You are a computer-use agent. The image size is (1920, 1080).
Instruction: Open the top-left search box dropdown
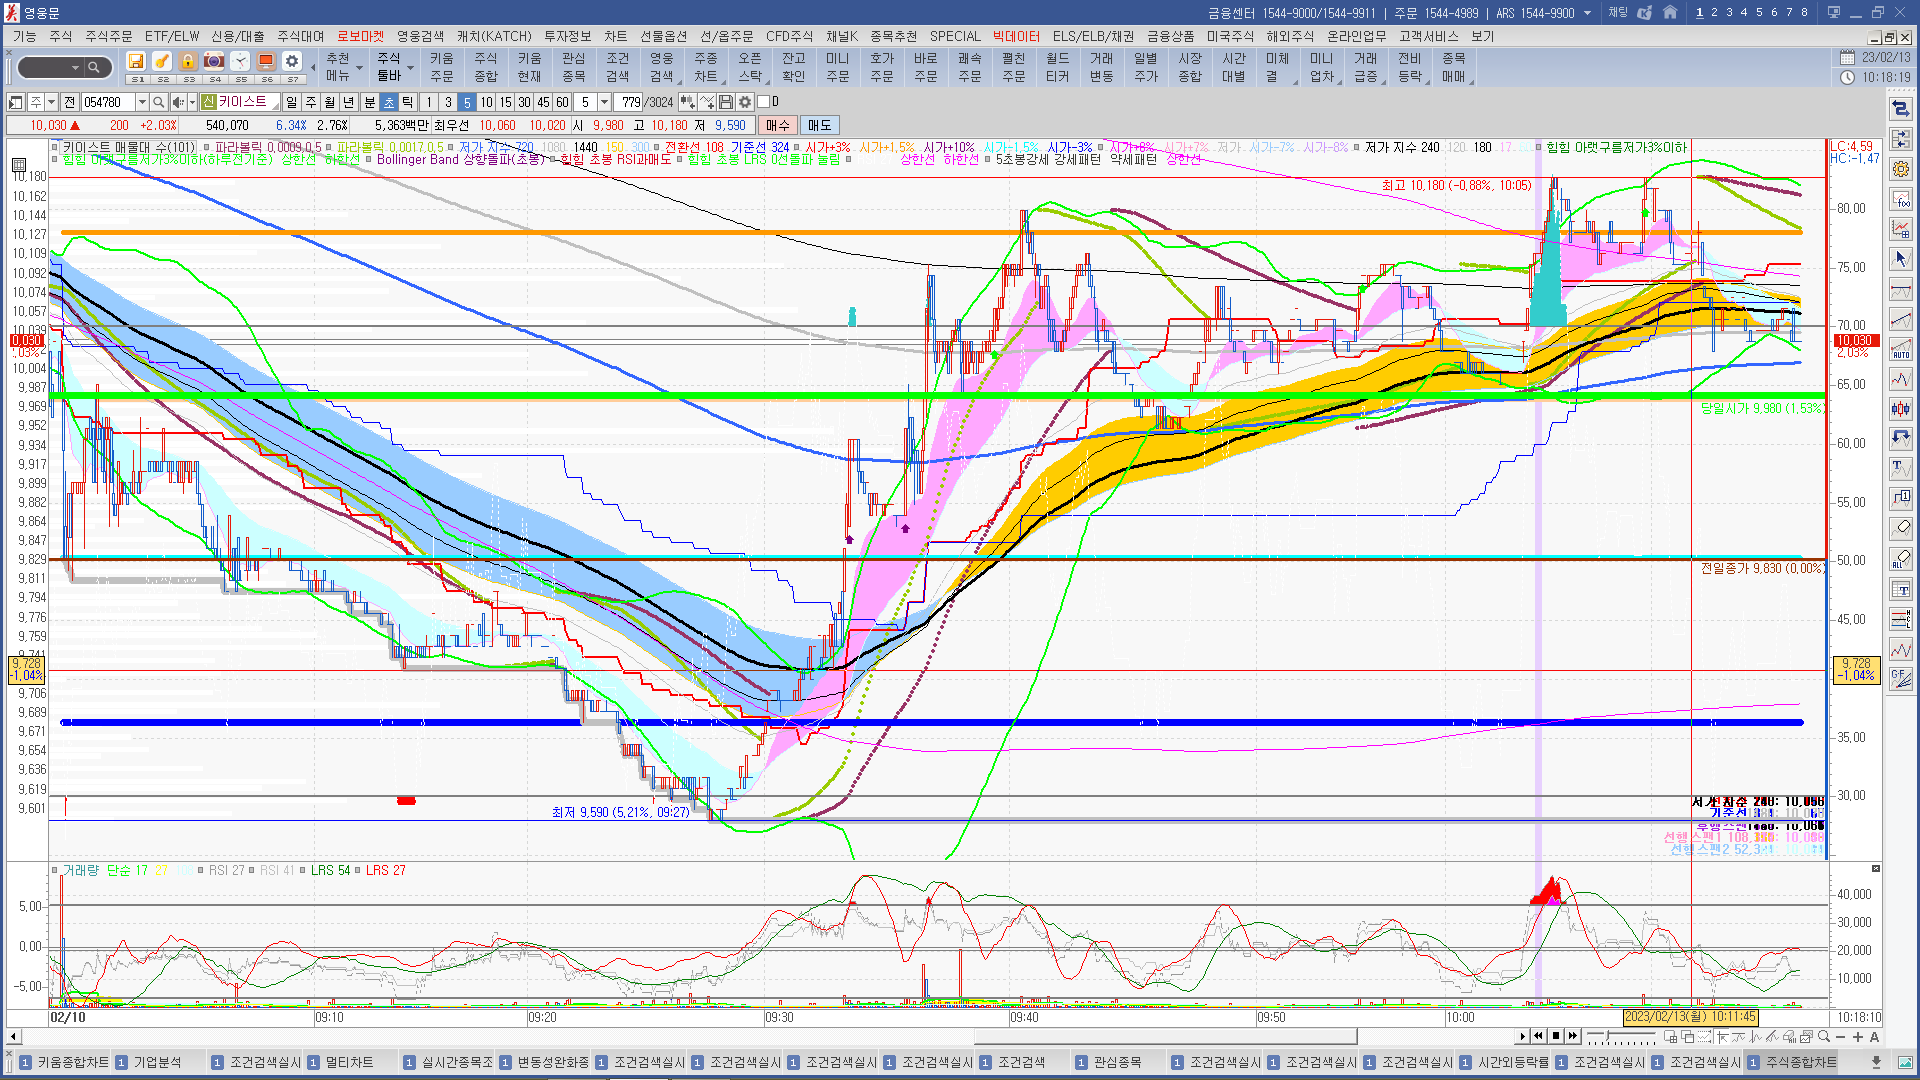[75, 68]
